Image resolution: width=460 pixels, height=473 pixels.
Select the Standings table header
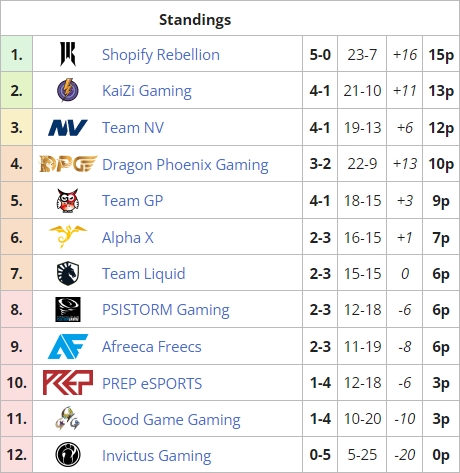195,19
